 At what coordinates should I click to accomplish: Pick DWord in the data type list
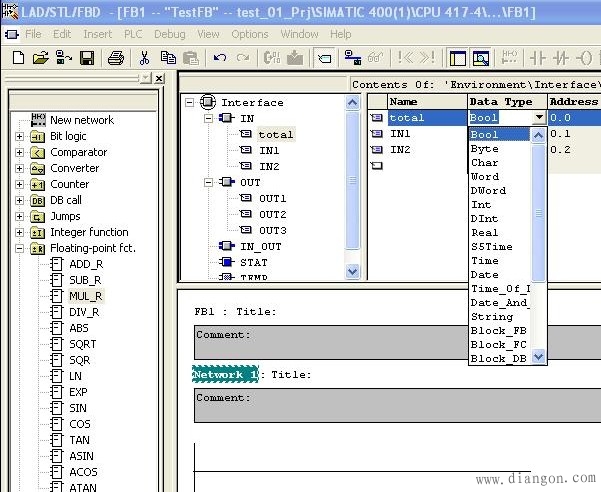pos(488,191)
